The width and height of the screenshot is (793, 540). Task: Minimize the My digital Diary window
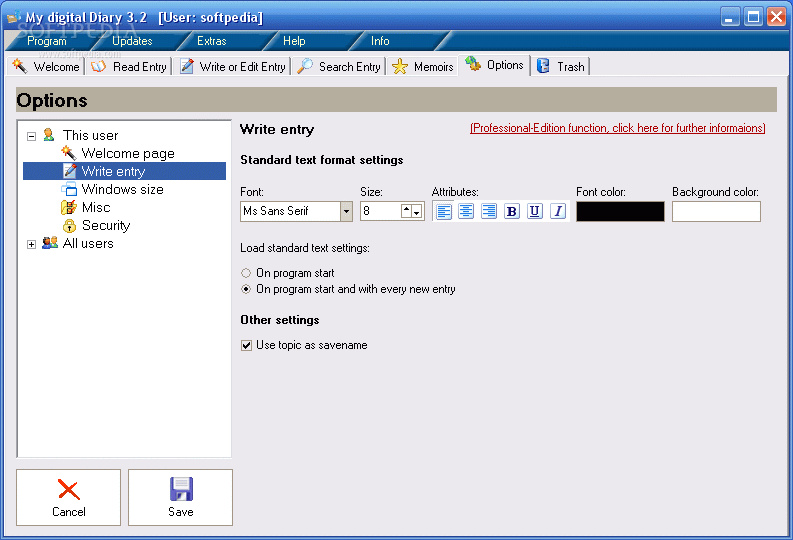click(x=729, y=17)
